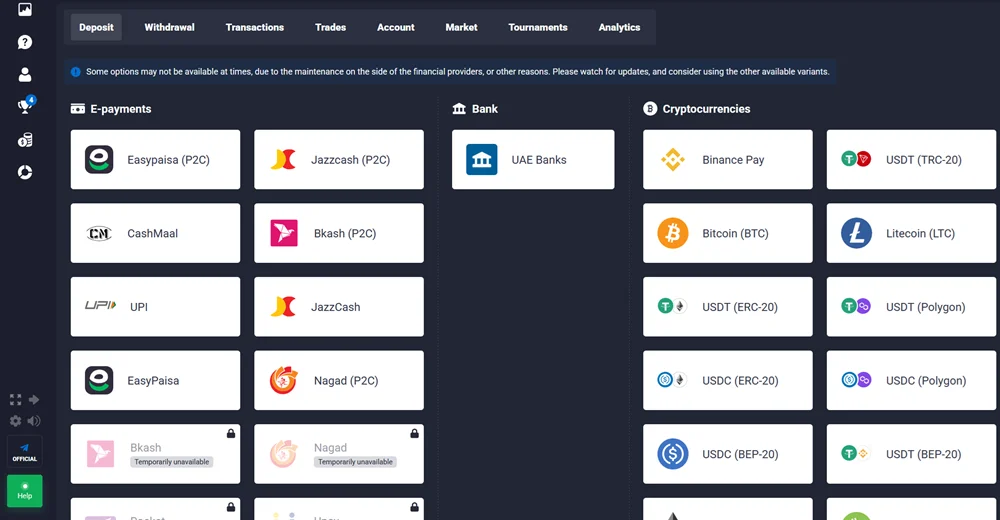Select USDT (BEP-20) cryptocurrency
1000x520 pixels.
coord(911,454)
